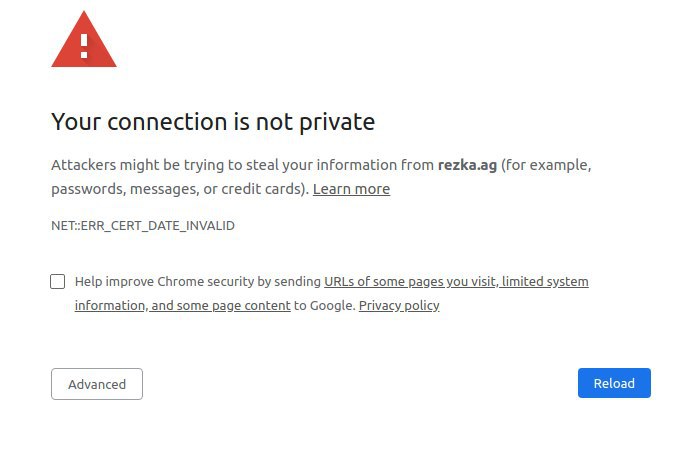Click the limited system link text
This screenshot has width=696, height=470.
(x=545, y=281)
